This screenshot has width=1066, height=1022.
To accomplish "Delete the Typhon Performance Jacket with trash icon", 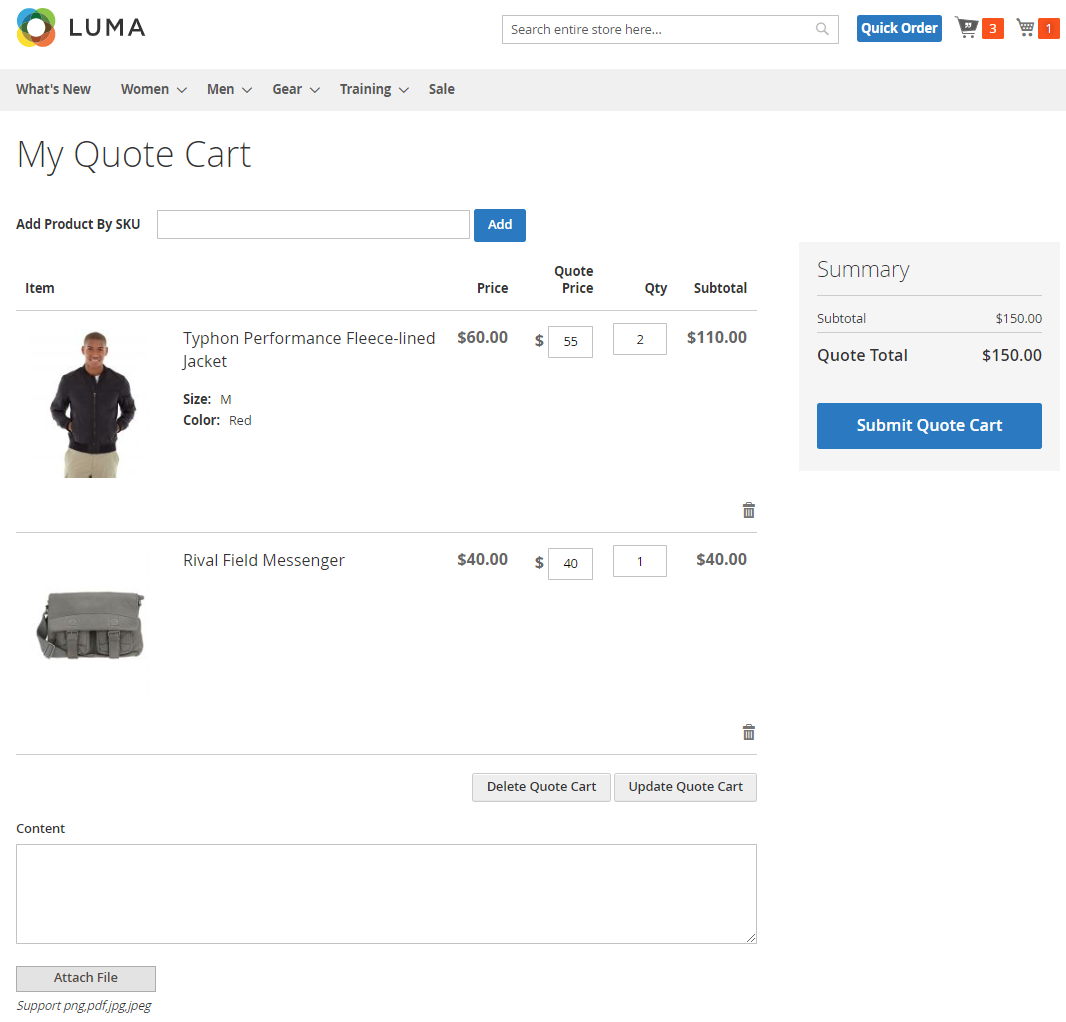I will [748, 510].
